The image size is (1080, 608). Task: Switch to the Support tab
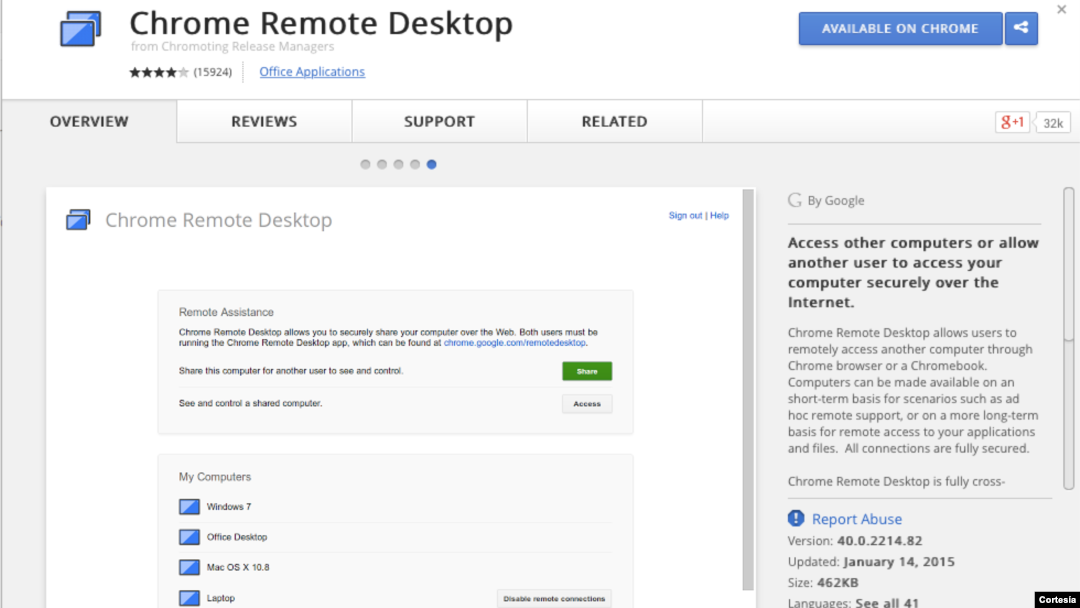pyautogui.click(x=439, y=121)
